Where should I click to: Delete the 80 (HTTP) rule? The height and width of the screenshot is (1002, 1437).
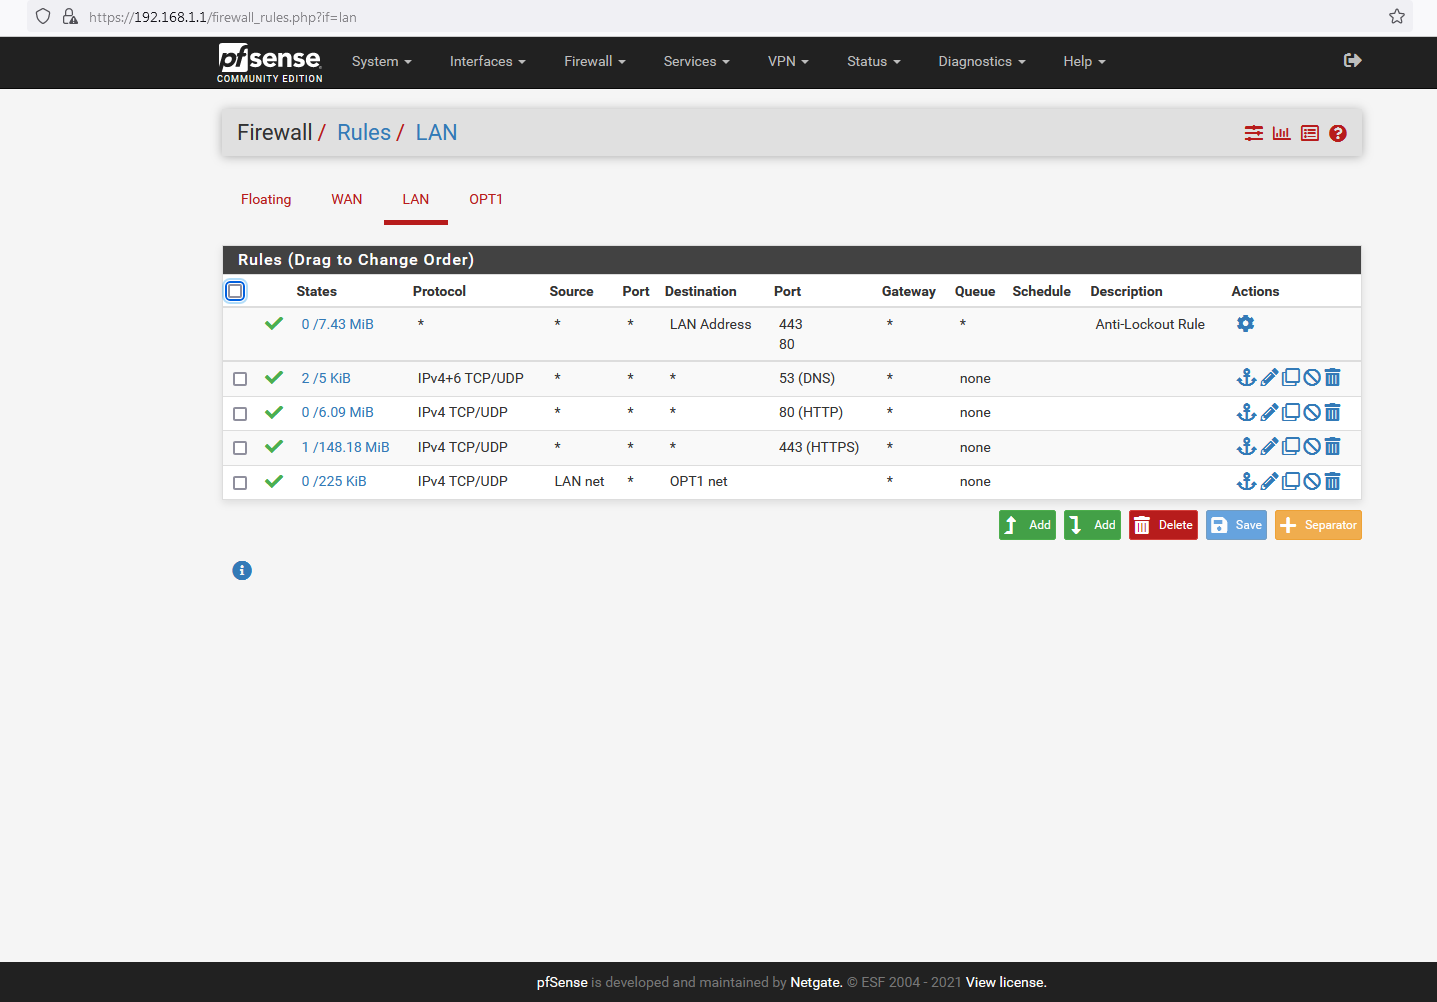tap(1332, 412)
